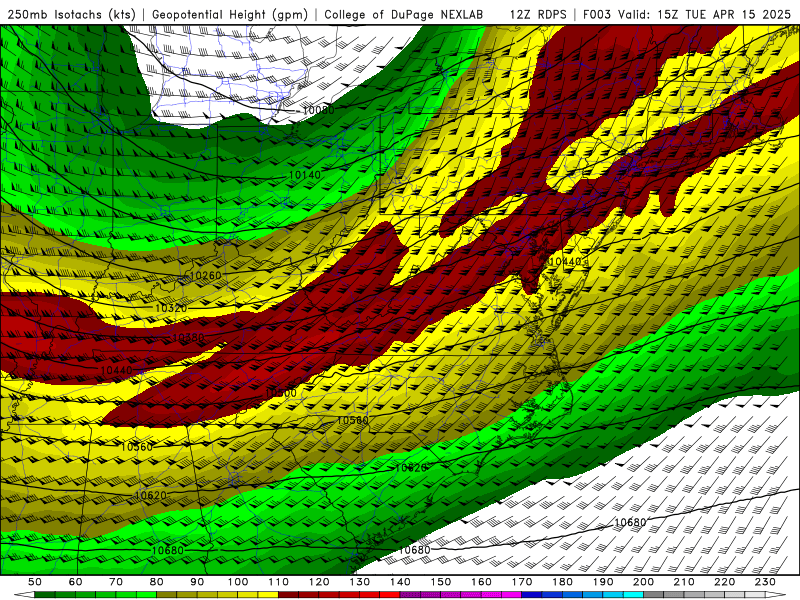This screenshot has width=800, height=600.
Task: Click the 10320 height contour label
Action: point(171,308)
